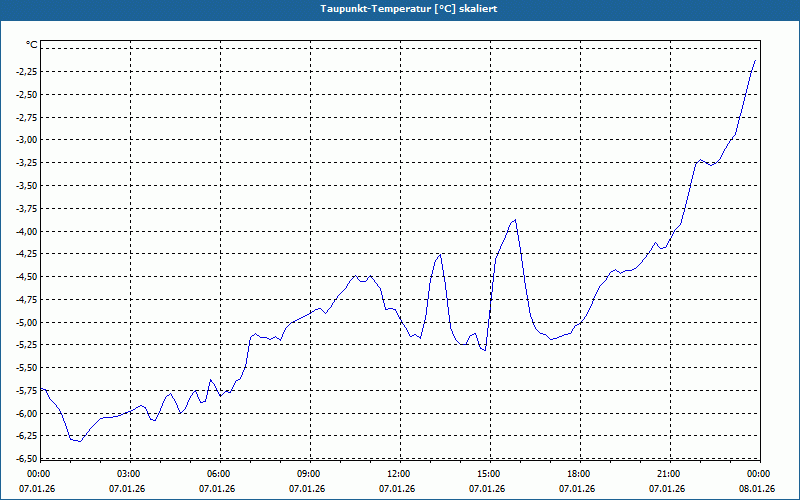Click the chart title Taupunkt-Temperatur [°C] skaliert
The width and height of the screenshot is (800, 500).
coord(409,9)
